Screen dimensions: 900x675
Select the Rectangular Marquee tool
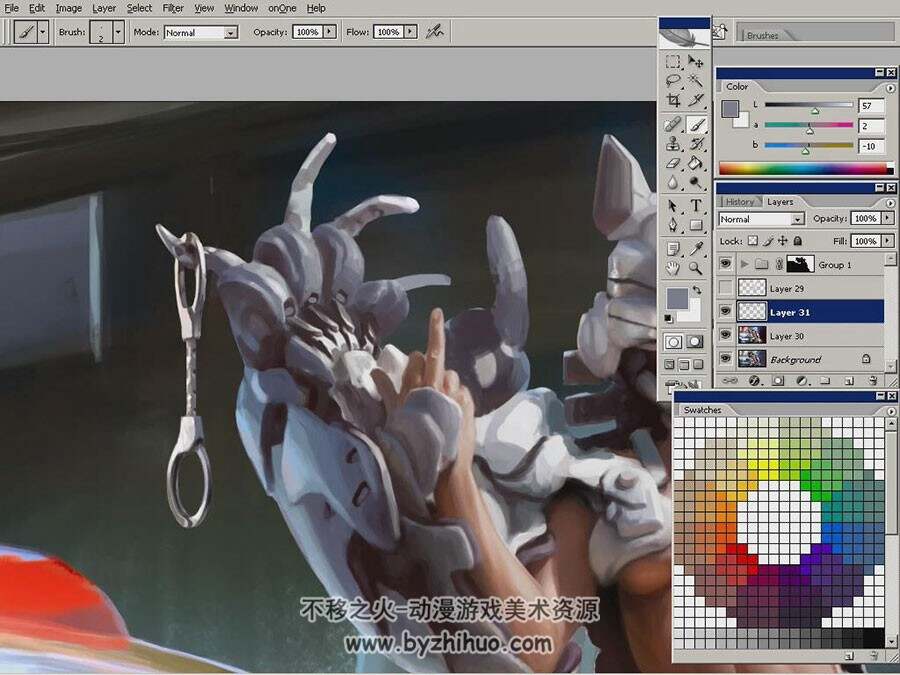click(x=673, y=61)
